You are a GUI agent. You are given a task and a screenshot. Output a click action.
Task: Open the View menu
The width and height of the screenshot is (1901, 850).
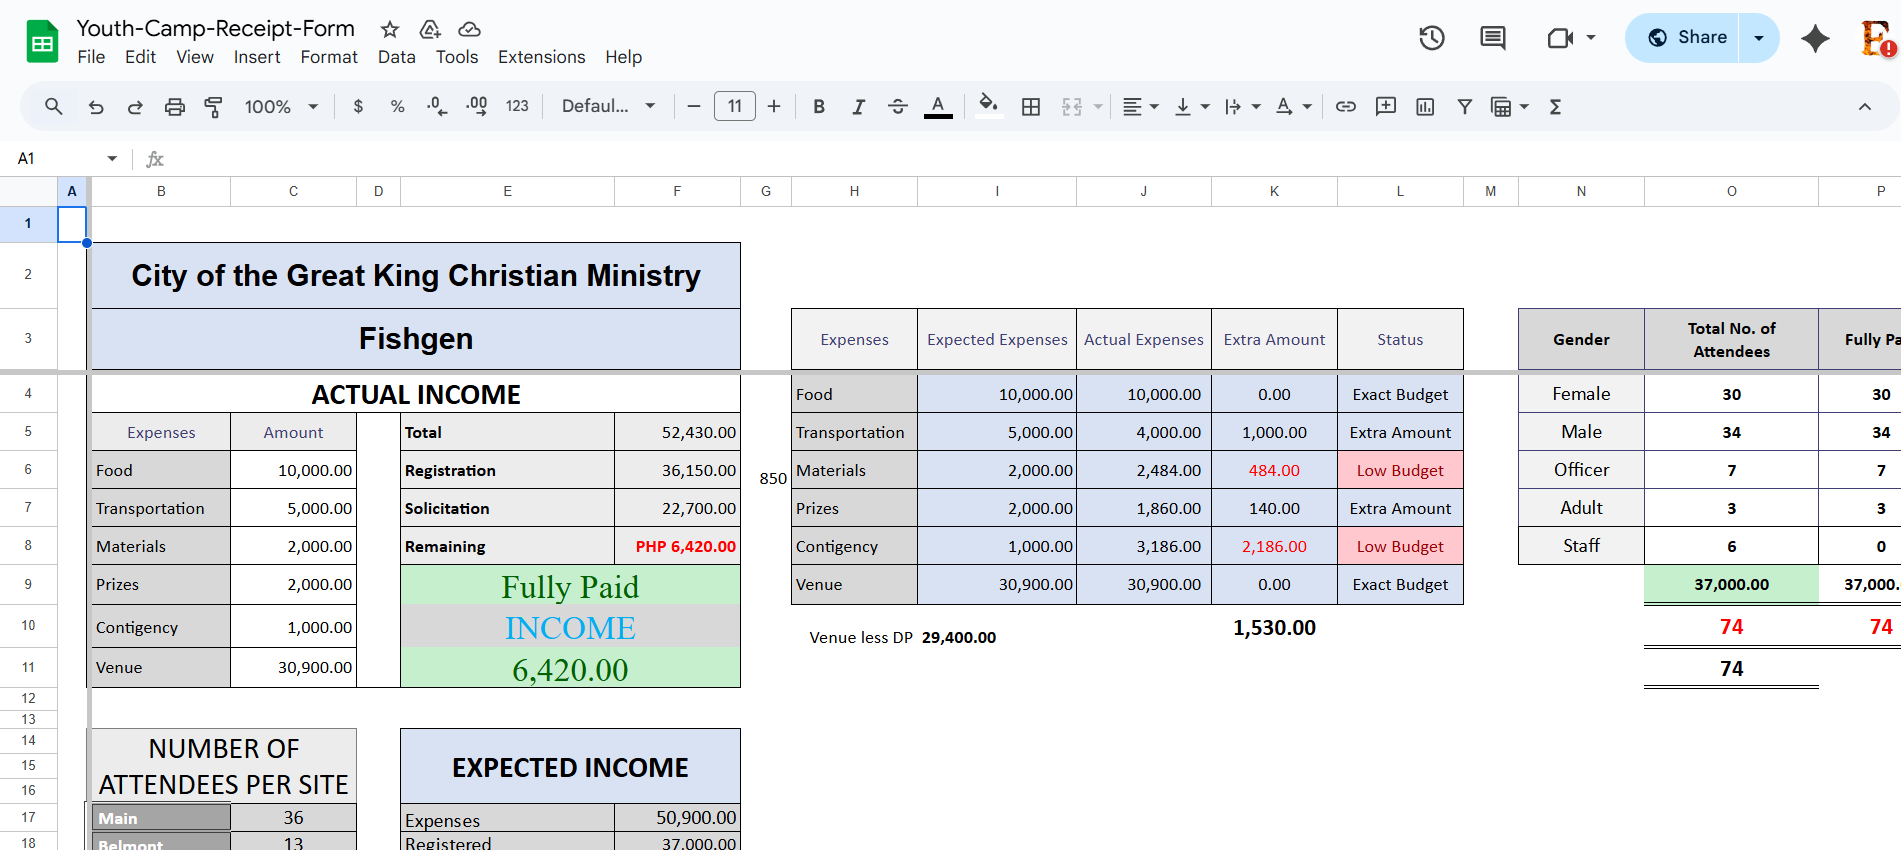coord(195,57)
